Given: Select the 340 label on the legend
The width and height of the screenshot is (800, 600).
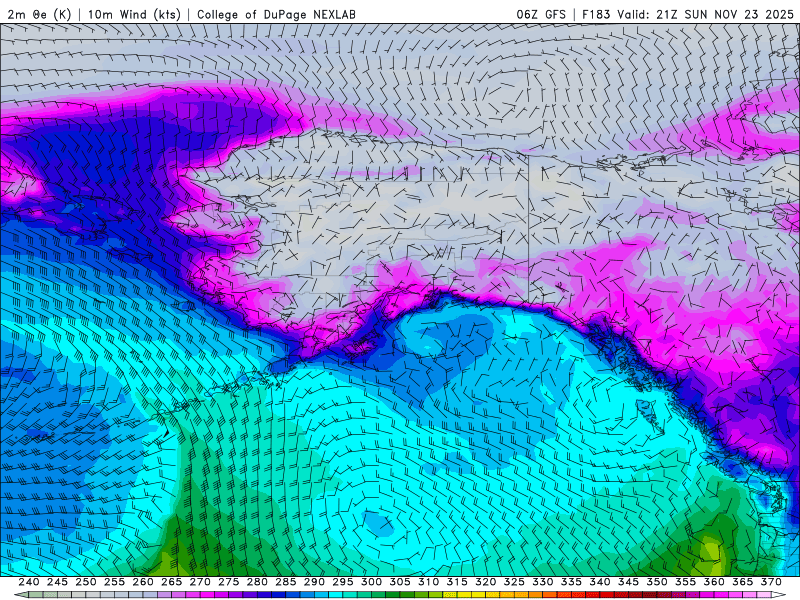Looking at the screenshot, I should pyautogui.click(x=600, y=582).
